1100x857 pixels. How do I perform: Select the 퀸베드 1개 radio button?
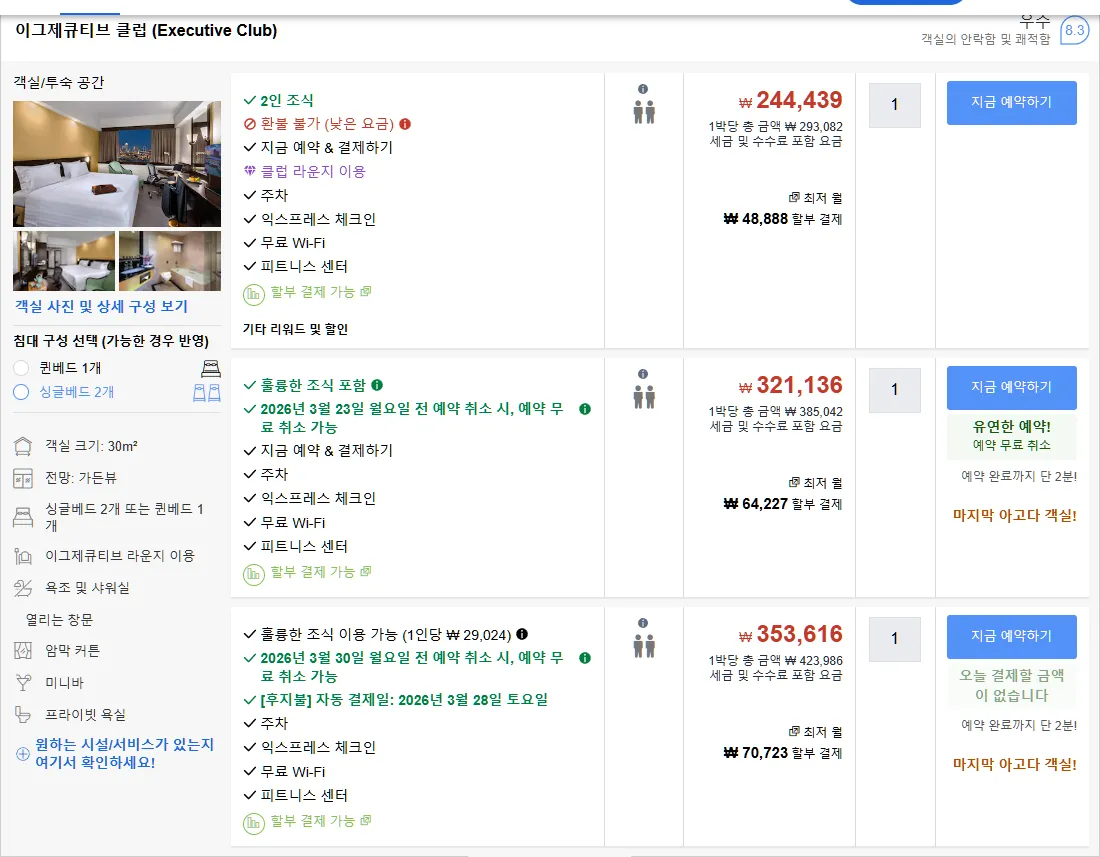tap(21, 368)
